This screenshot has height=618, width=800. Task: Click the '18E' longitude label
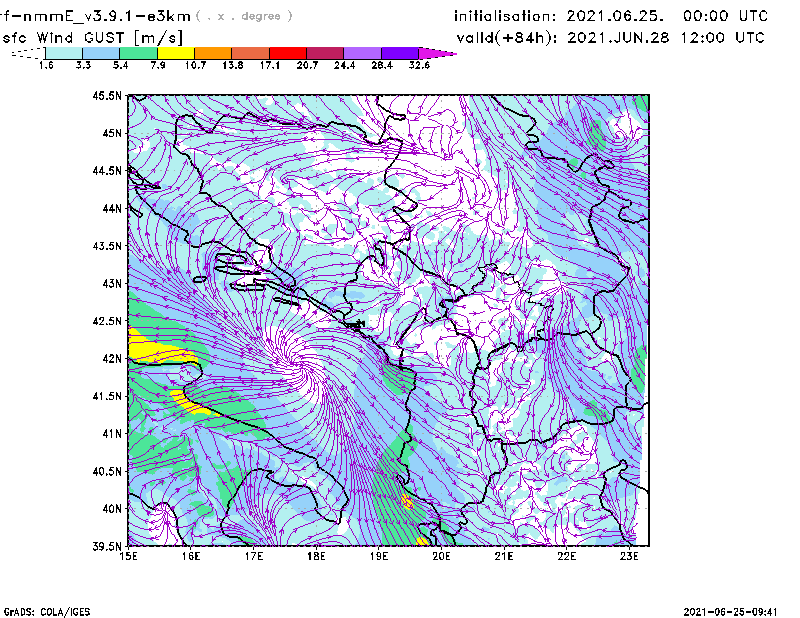coord(316,556)
